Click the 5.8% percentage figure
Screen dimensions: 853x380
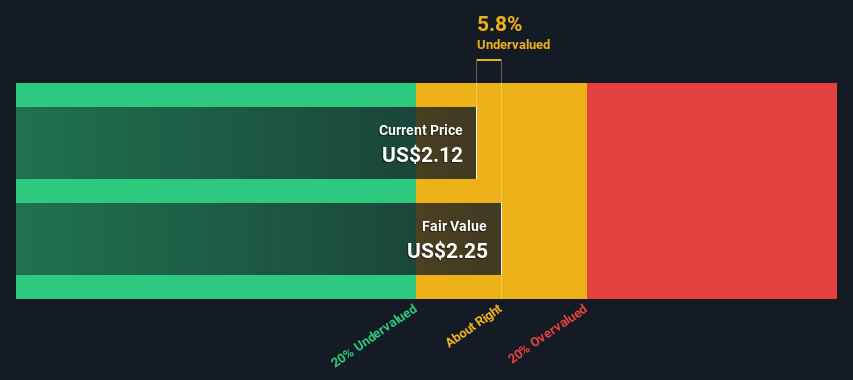499,24
